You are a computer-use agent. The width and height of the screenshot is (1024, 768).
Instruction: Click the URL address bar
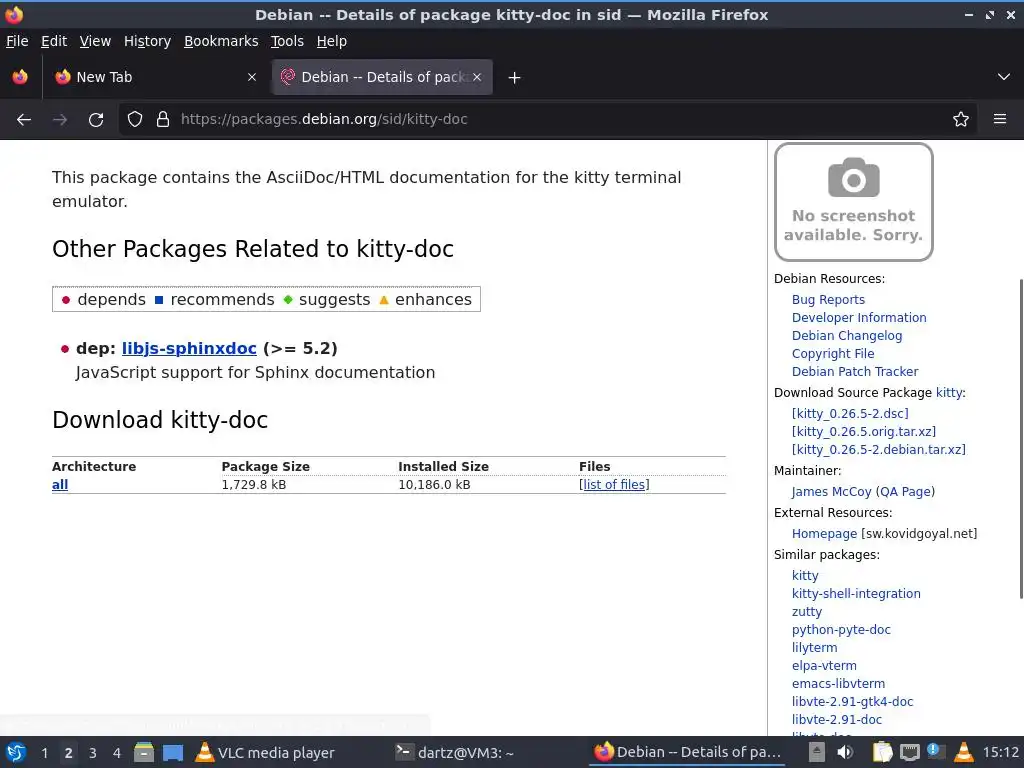[x=549, y=120]
